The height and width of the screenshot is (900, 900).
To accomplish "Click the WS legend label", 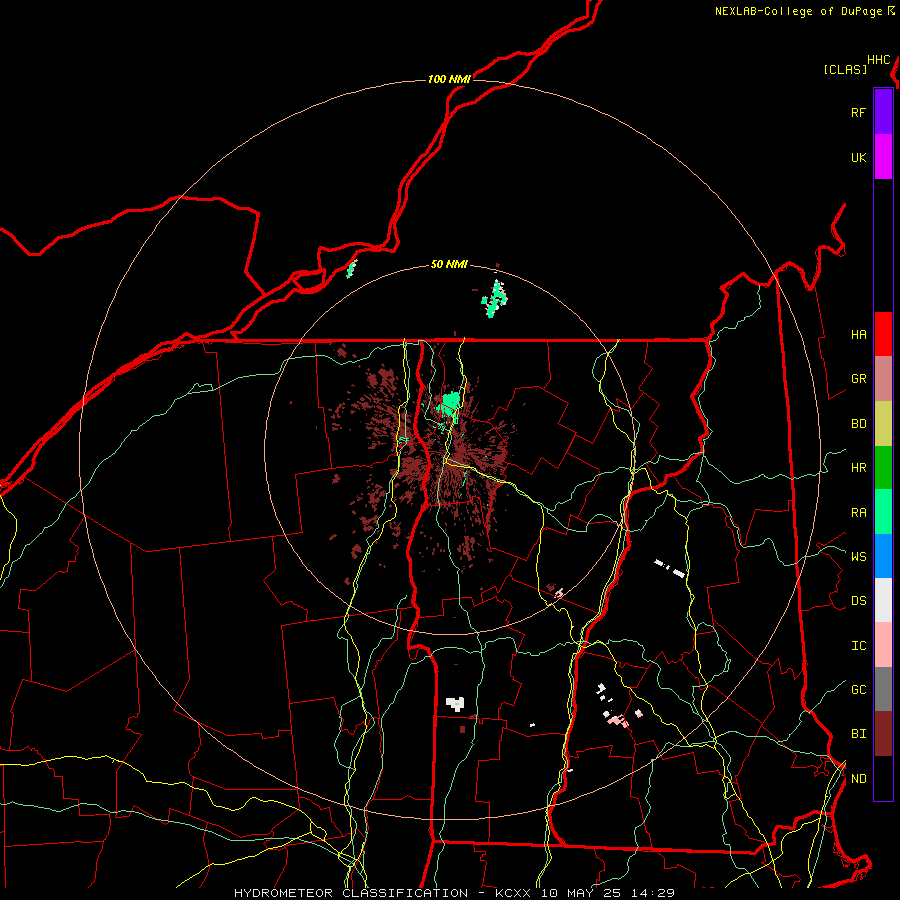I will (858, 556).
